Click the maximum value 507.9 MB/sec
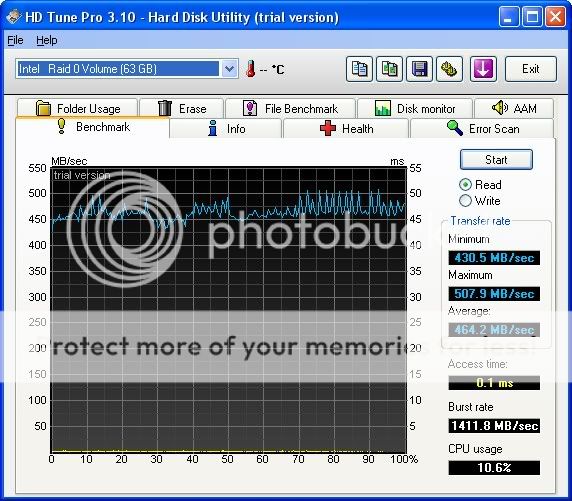Viewport: 572px width, 501px height. point(494,294)
